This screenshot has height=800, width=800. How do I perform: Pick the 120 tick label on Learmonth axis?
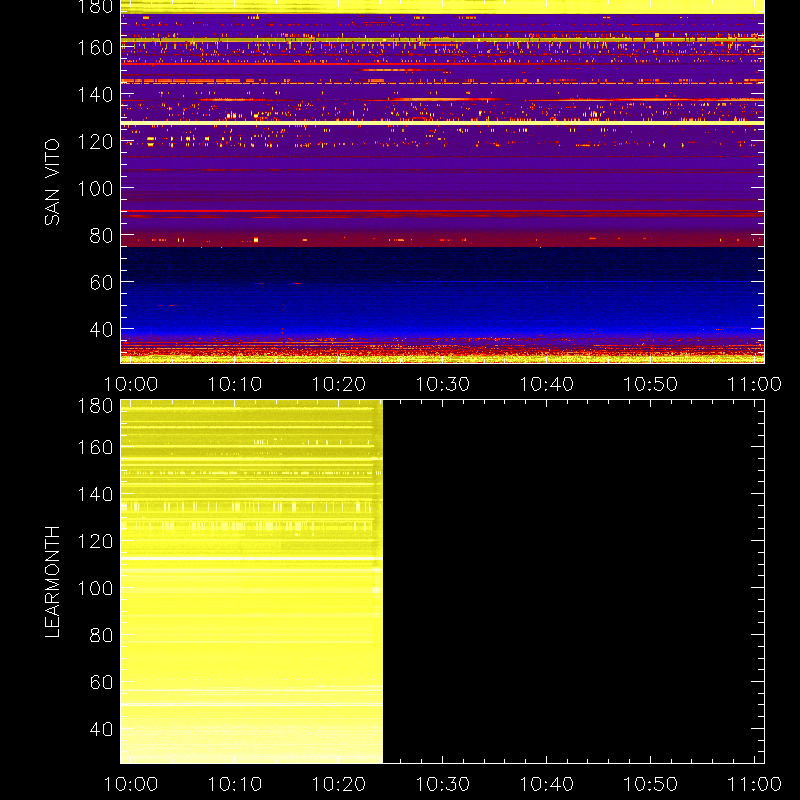pyautogui.click(x=95, y=541)
